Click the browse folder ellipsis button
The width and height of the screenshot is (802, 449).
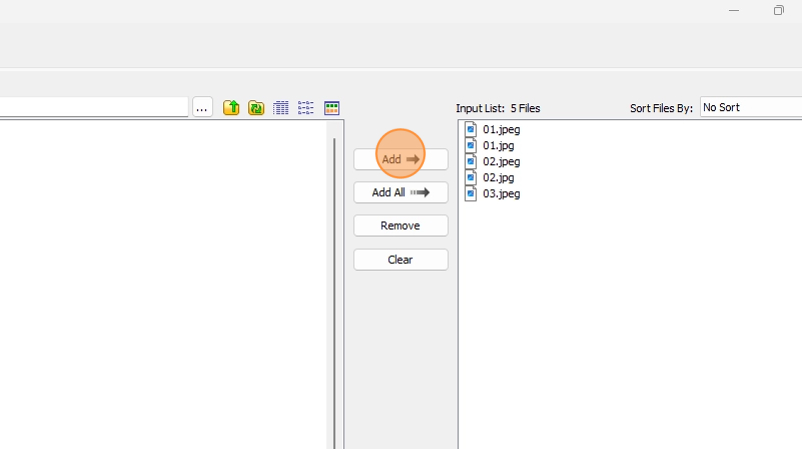coord(203,108)
